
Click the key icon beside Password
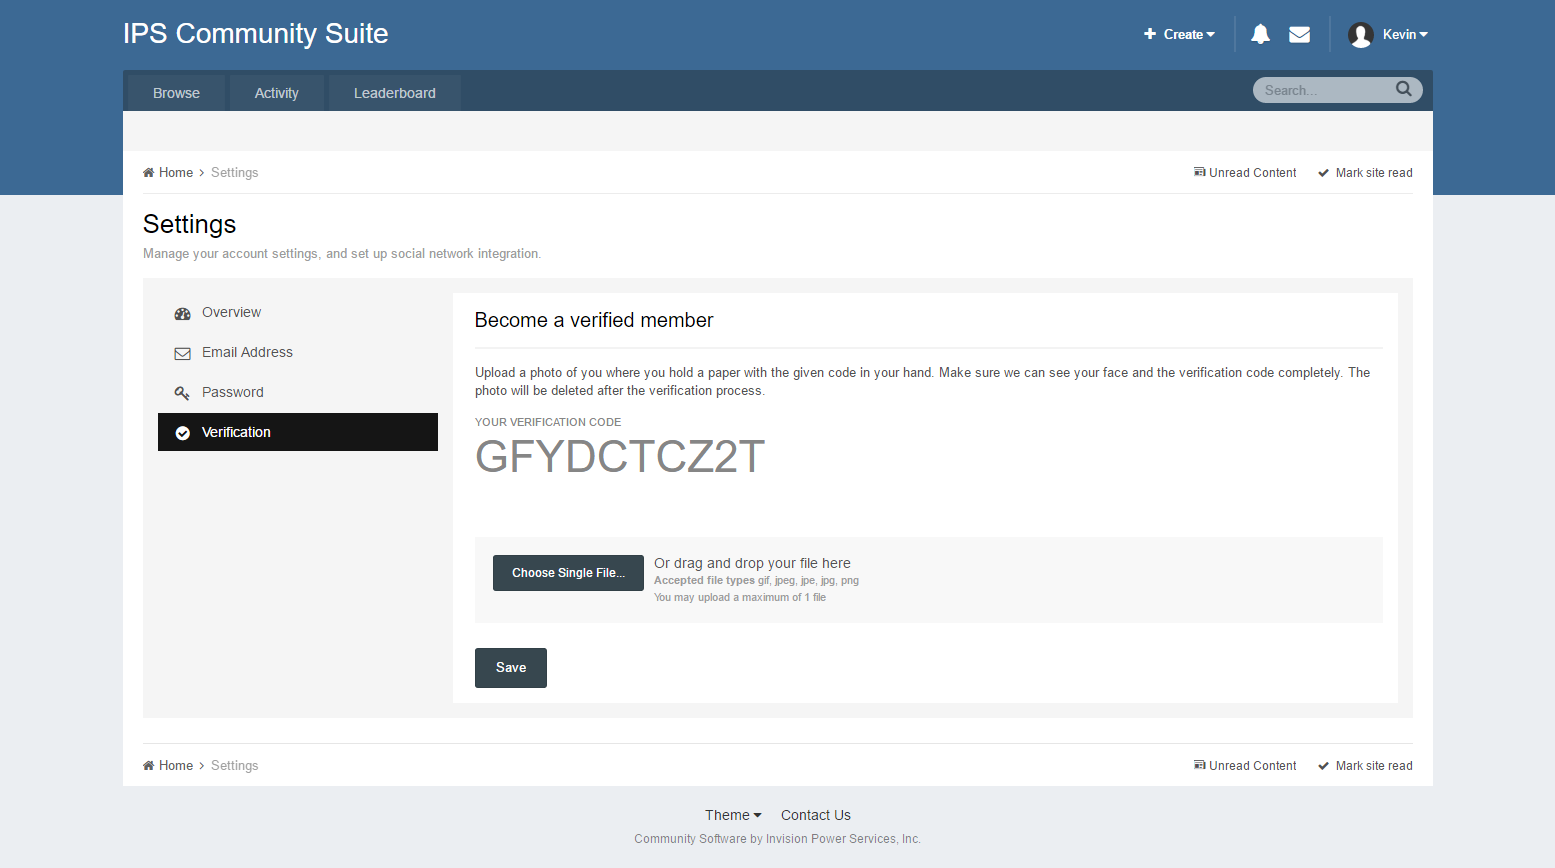tap(182, 392)
